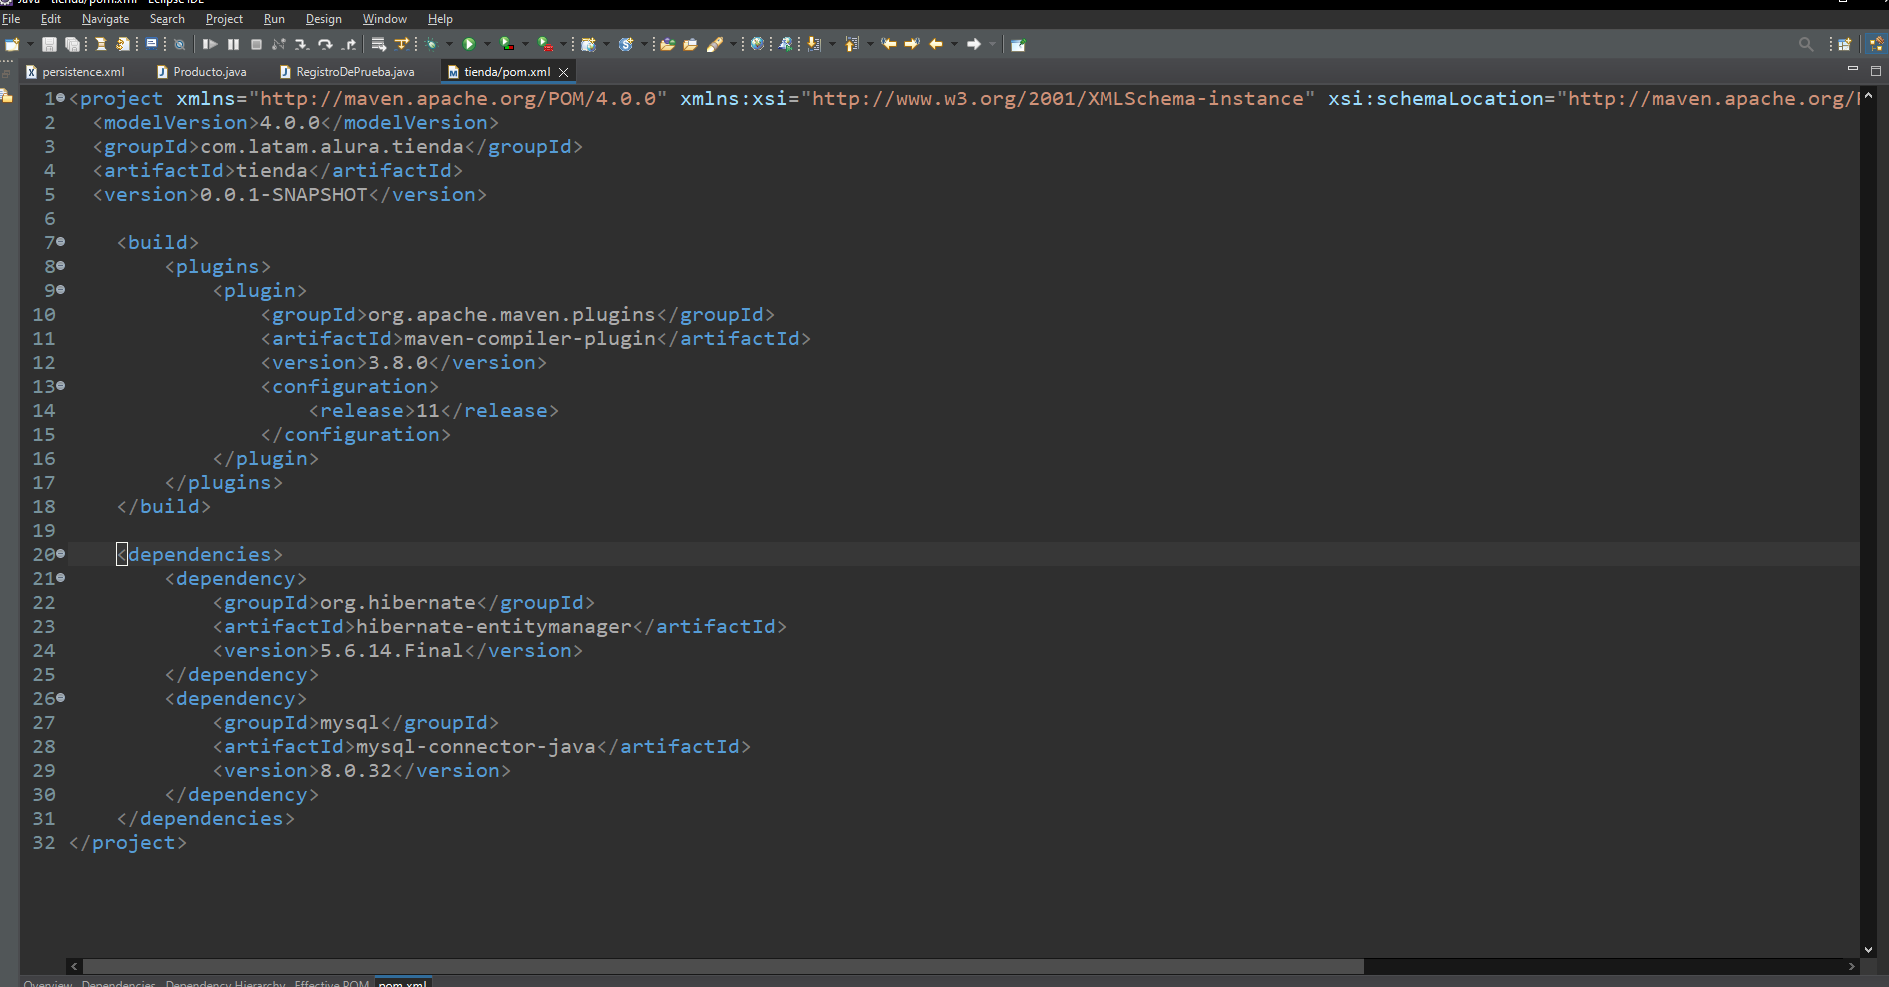
Task: Collapse the dependency element at line 21
Action: click(x=61, y=577)
